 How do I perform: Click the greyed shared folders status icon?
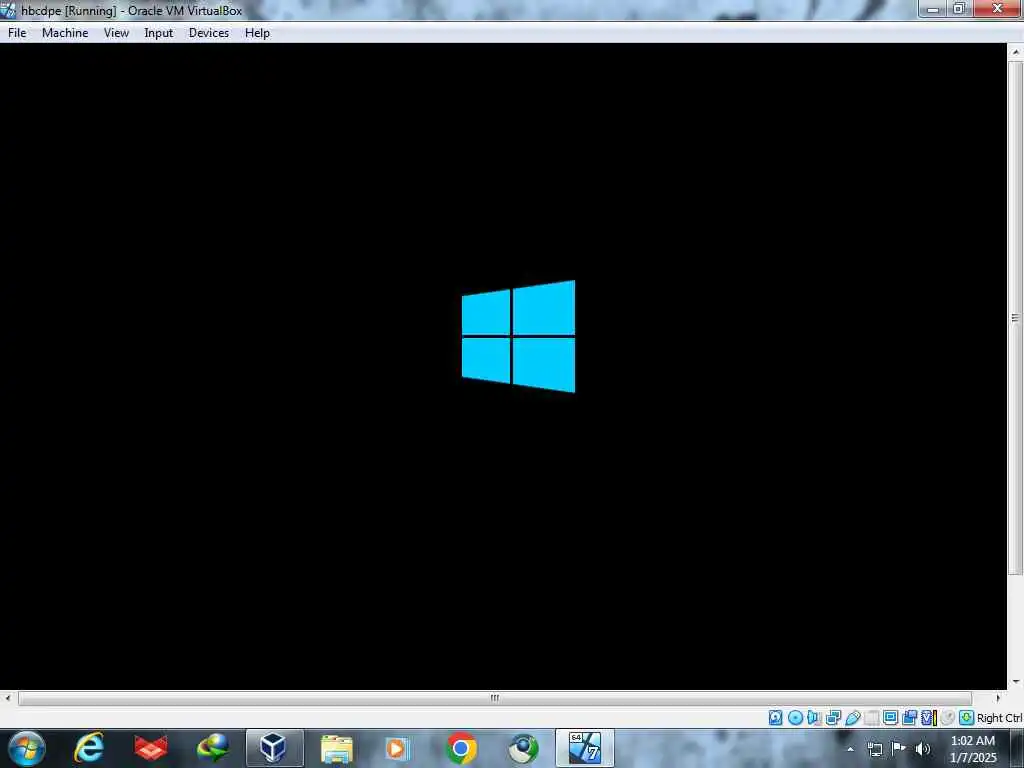871,718
